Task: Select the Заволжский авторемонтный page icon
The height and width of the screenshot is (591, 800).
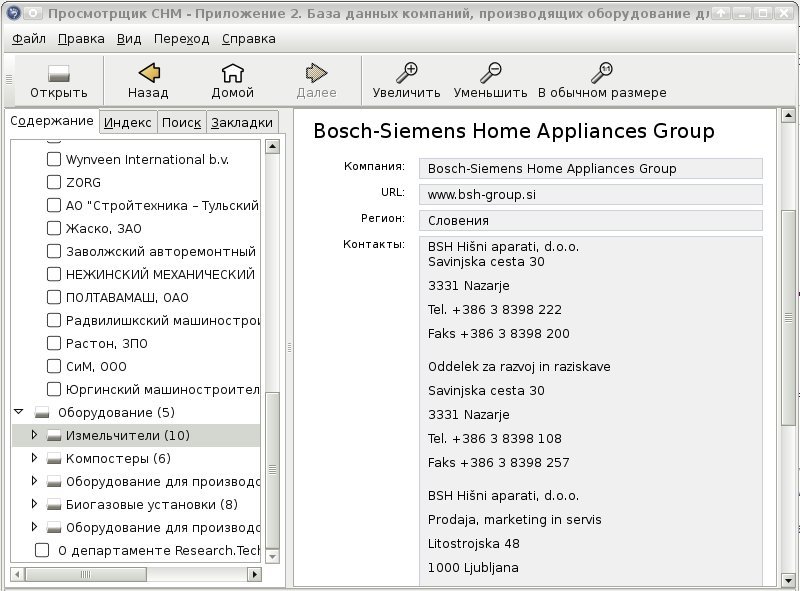Action: tap(54, 251)
